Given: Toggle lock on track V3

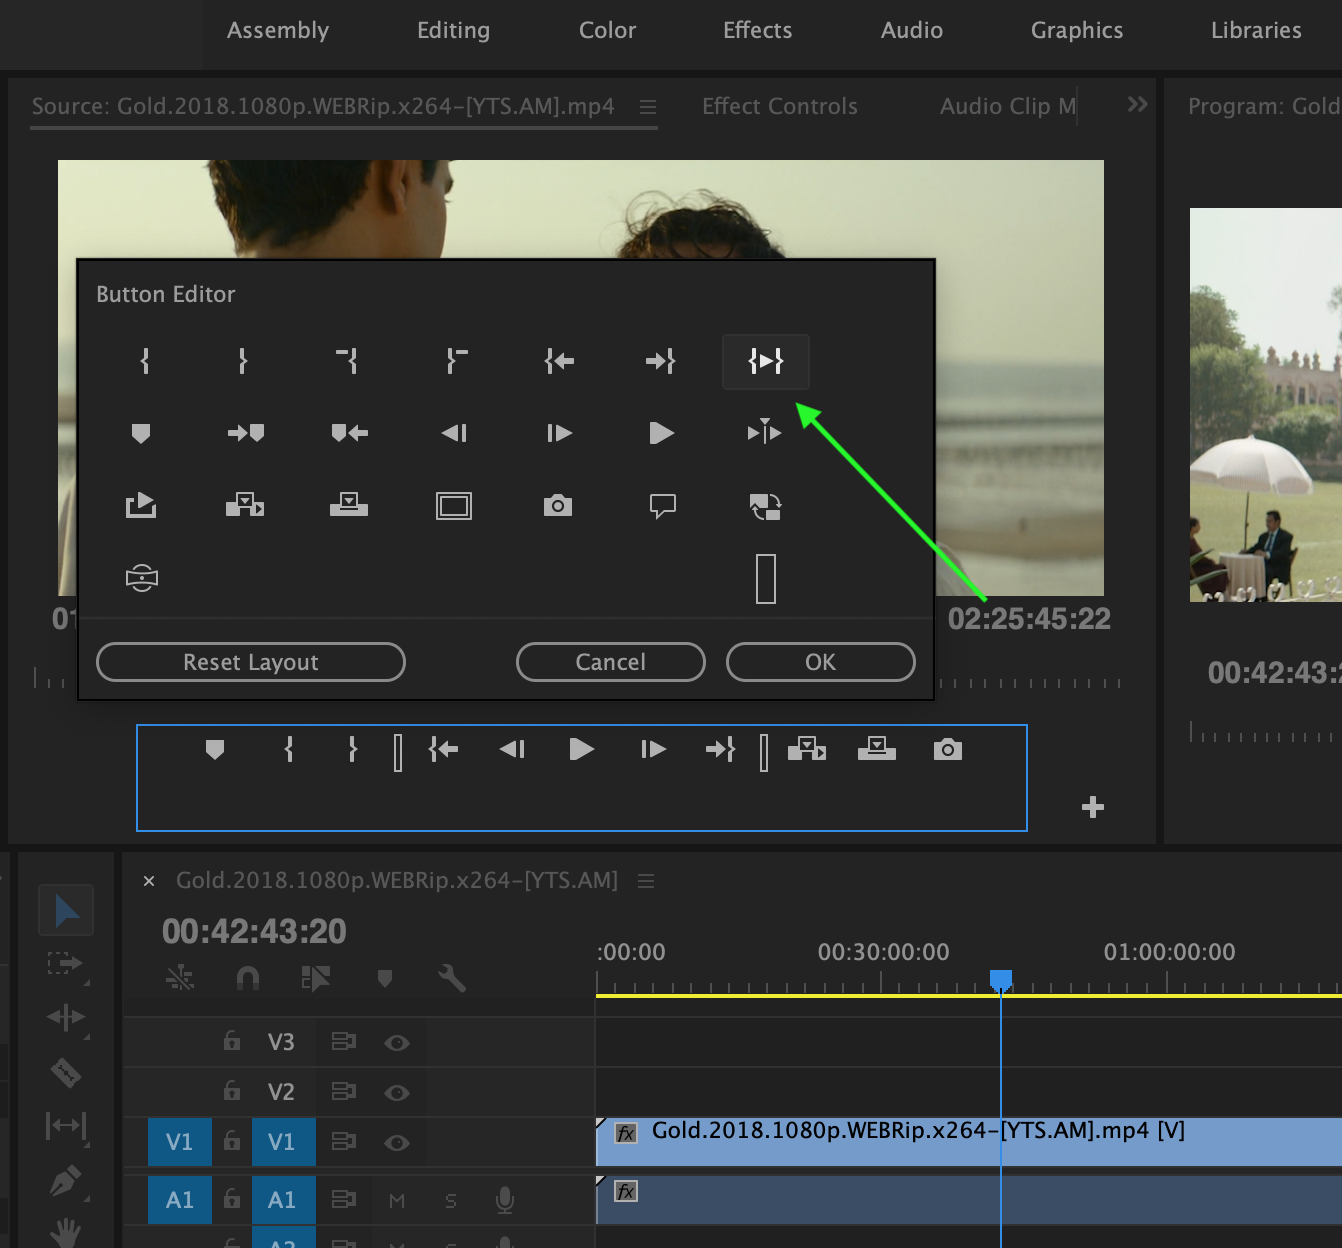Looking at the screenshot, I should tap(232, 1041).
